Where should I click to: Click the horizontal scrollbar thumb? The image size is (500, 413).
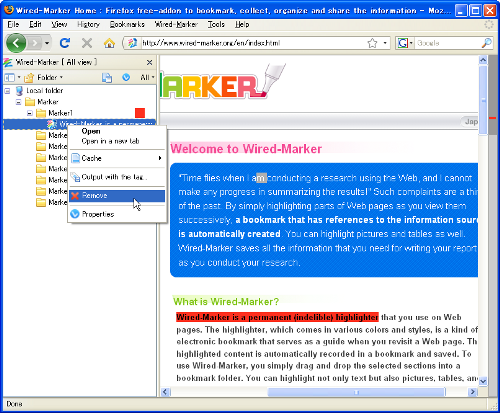(356, 392)
